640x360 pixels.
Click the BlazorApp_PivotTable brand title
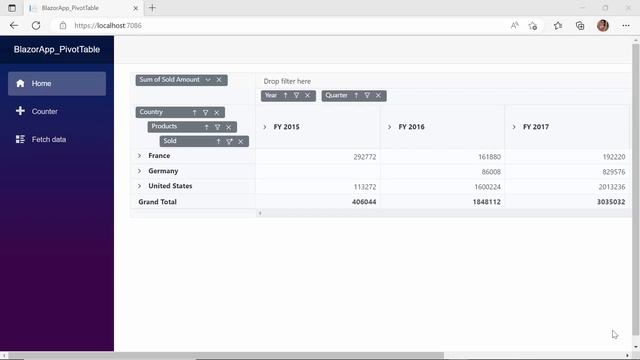57,49
